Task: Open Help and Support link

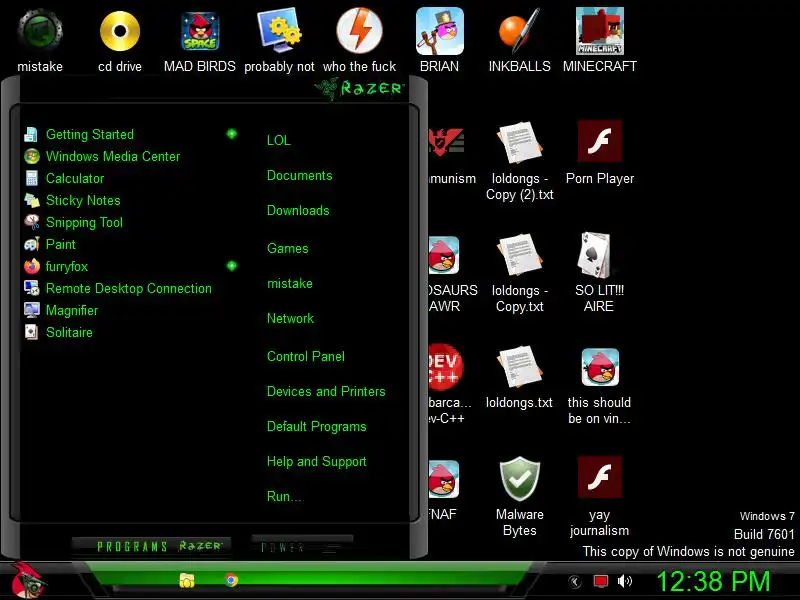Action: pos(316,461)
